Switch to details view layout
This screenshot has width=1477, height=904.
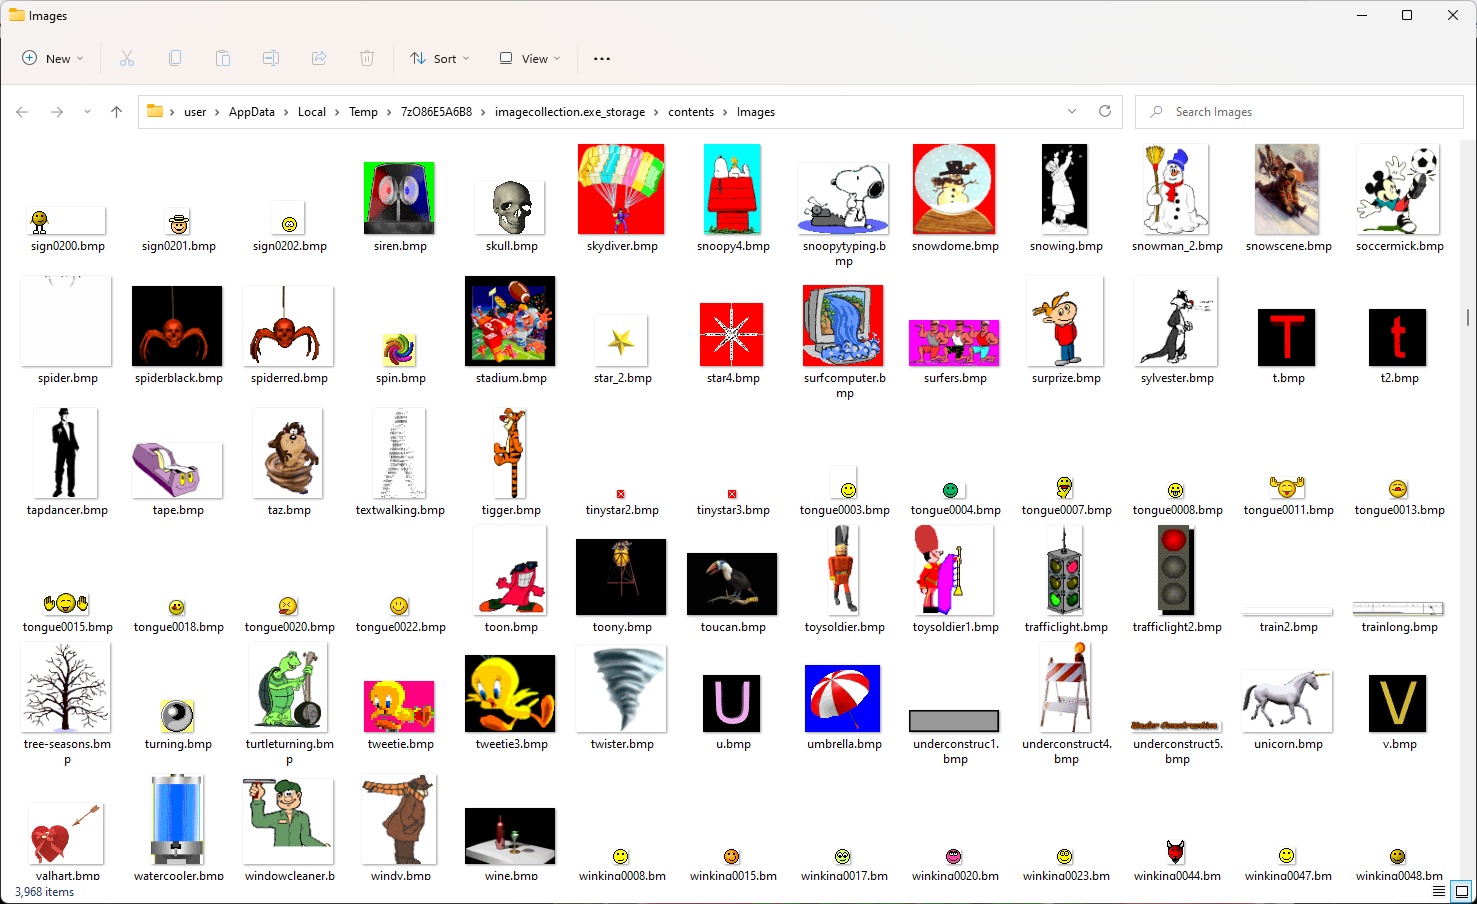[1439, 891]
